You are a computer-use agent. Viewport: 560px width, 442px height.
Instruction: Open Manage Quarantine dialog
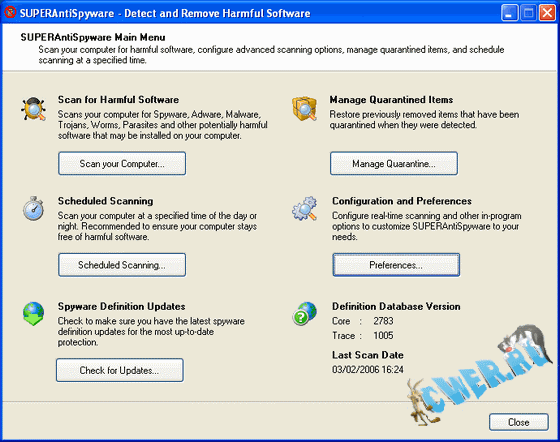click(x=394, y=164)
